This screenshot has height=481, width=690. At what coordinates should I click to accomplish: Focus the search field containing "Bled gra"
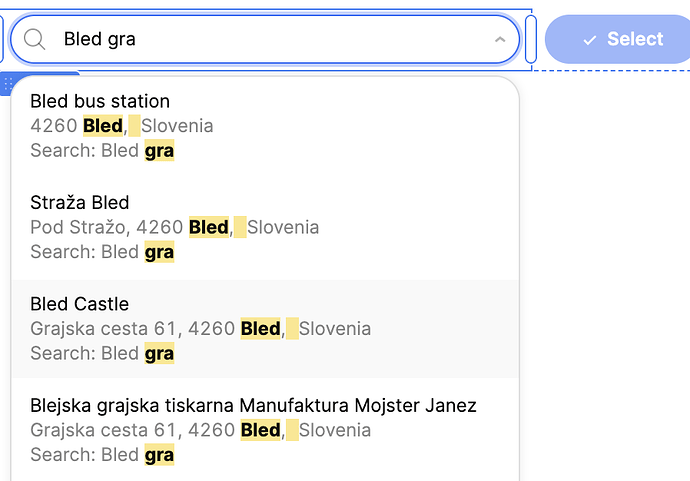[265, 39]
